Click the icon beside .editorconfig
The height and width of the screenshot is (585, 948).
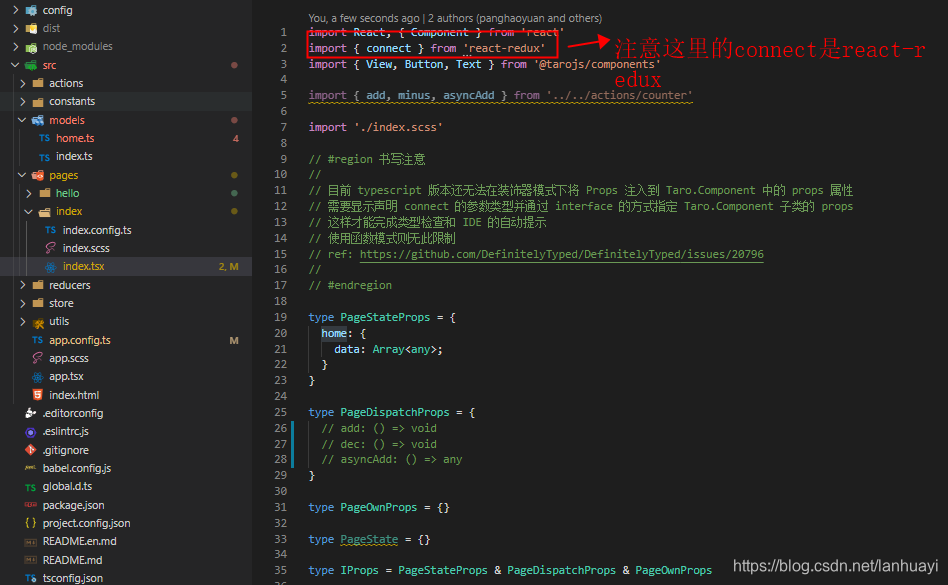coord(30,413)
